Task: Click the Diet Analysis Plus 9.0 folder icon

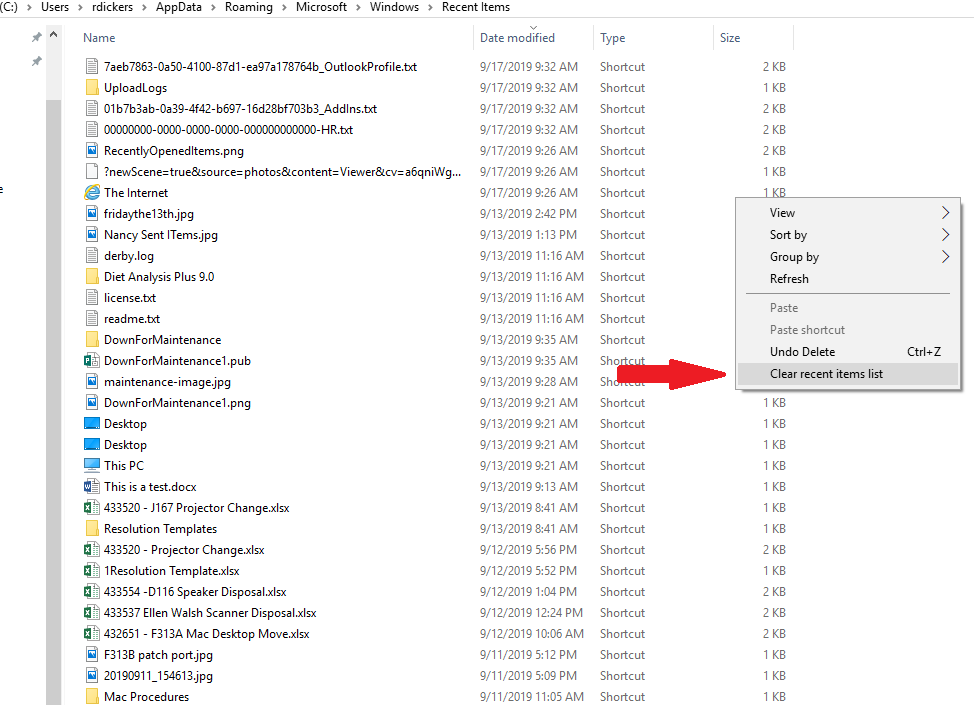Action: tap(92, 276)
